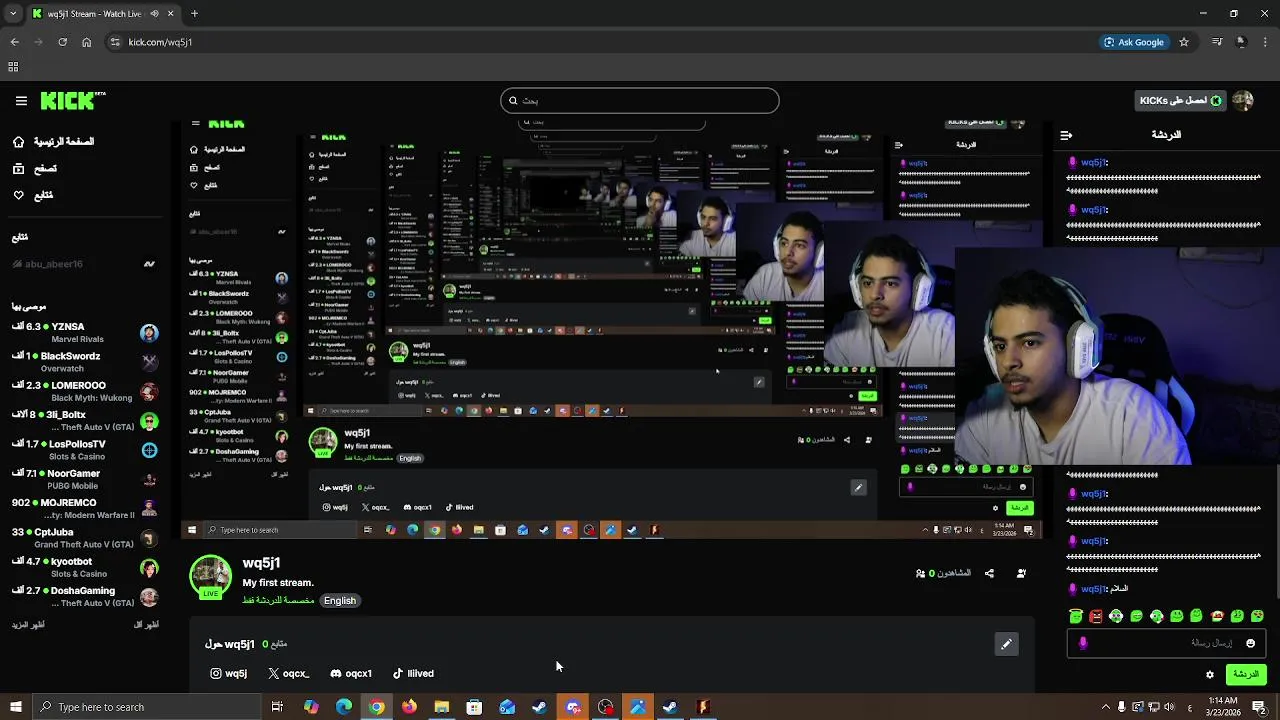1280x720 pixels.
Task: Open NoorGamer PUBG Mobile channel
Action: [x=85, y=479]
